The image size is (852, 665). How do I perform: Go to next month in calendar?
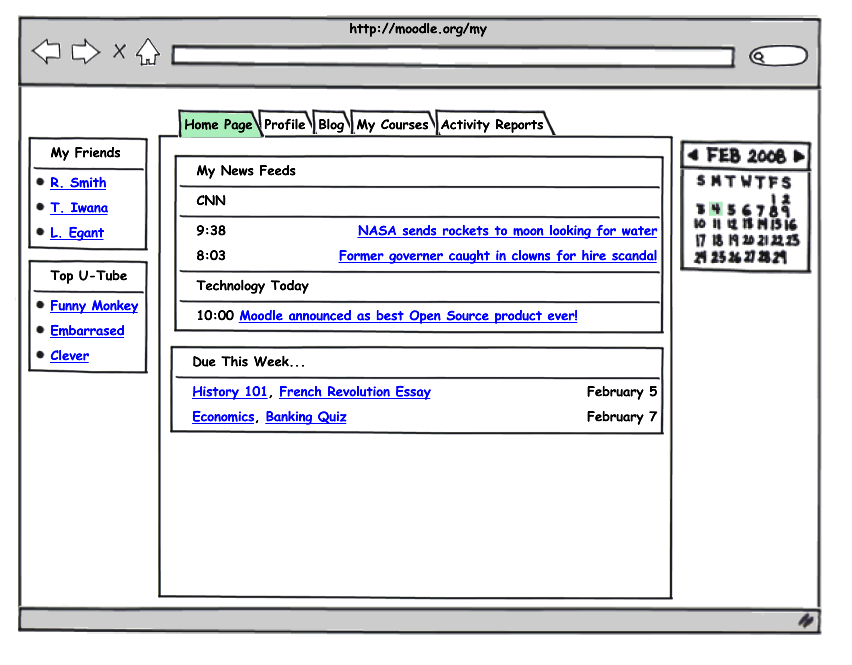click(x=799, y=156)
